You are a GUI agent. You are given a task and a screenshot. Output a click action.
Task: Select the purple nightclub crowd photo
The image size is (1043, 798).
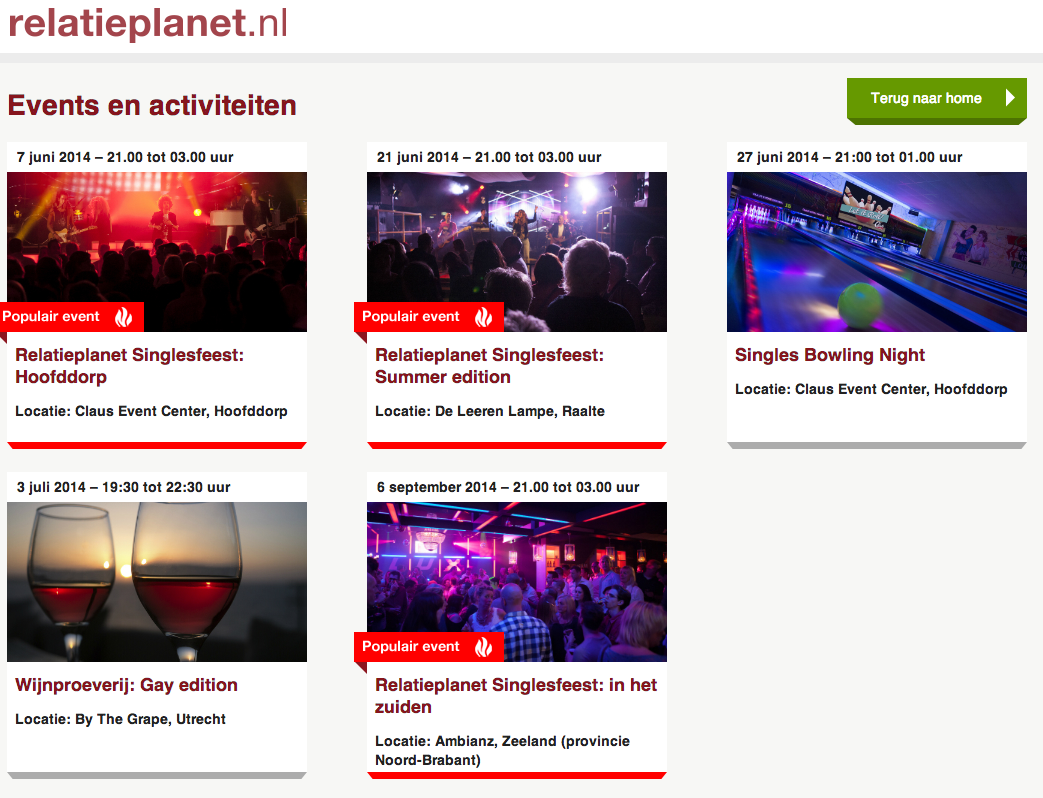[517, 582]
